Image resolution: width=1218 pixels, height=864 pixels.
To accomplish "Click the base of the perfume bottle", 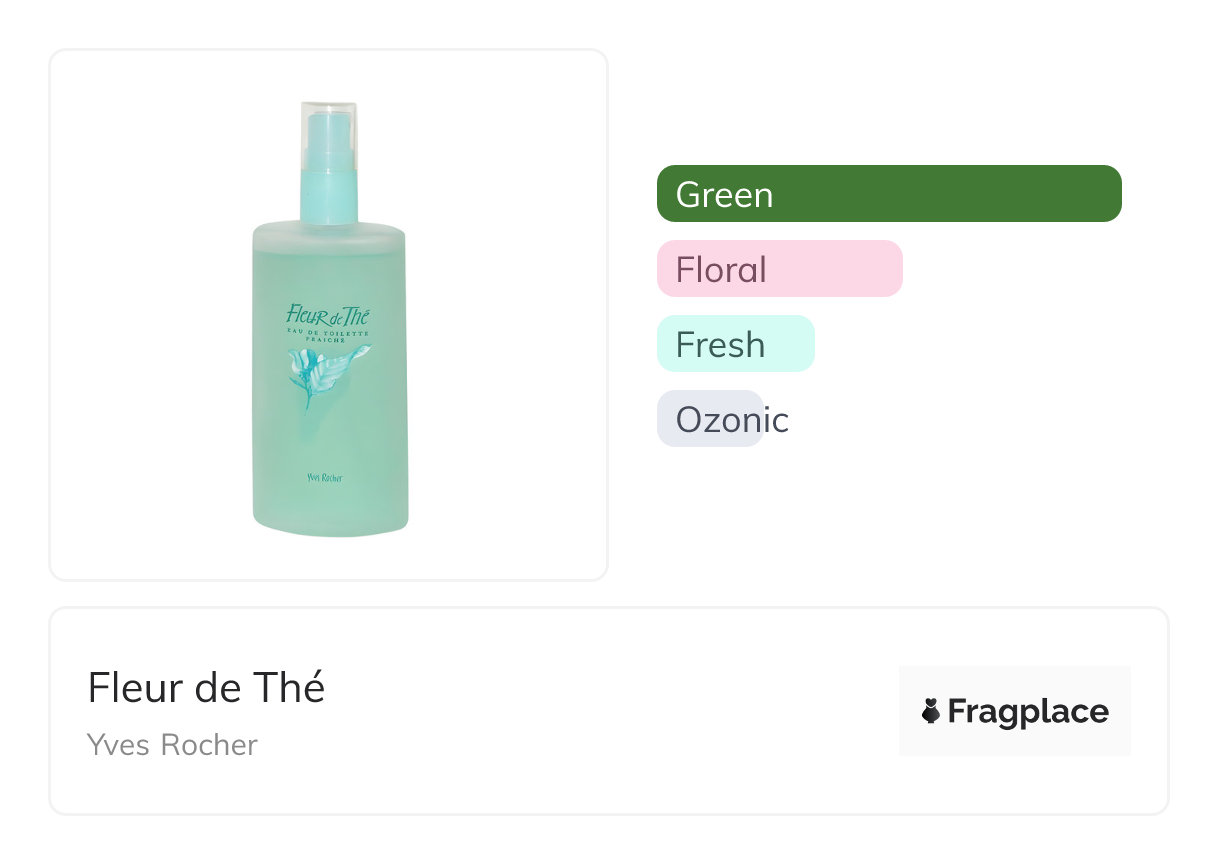I will [x=330, y=520].
